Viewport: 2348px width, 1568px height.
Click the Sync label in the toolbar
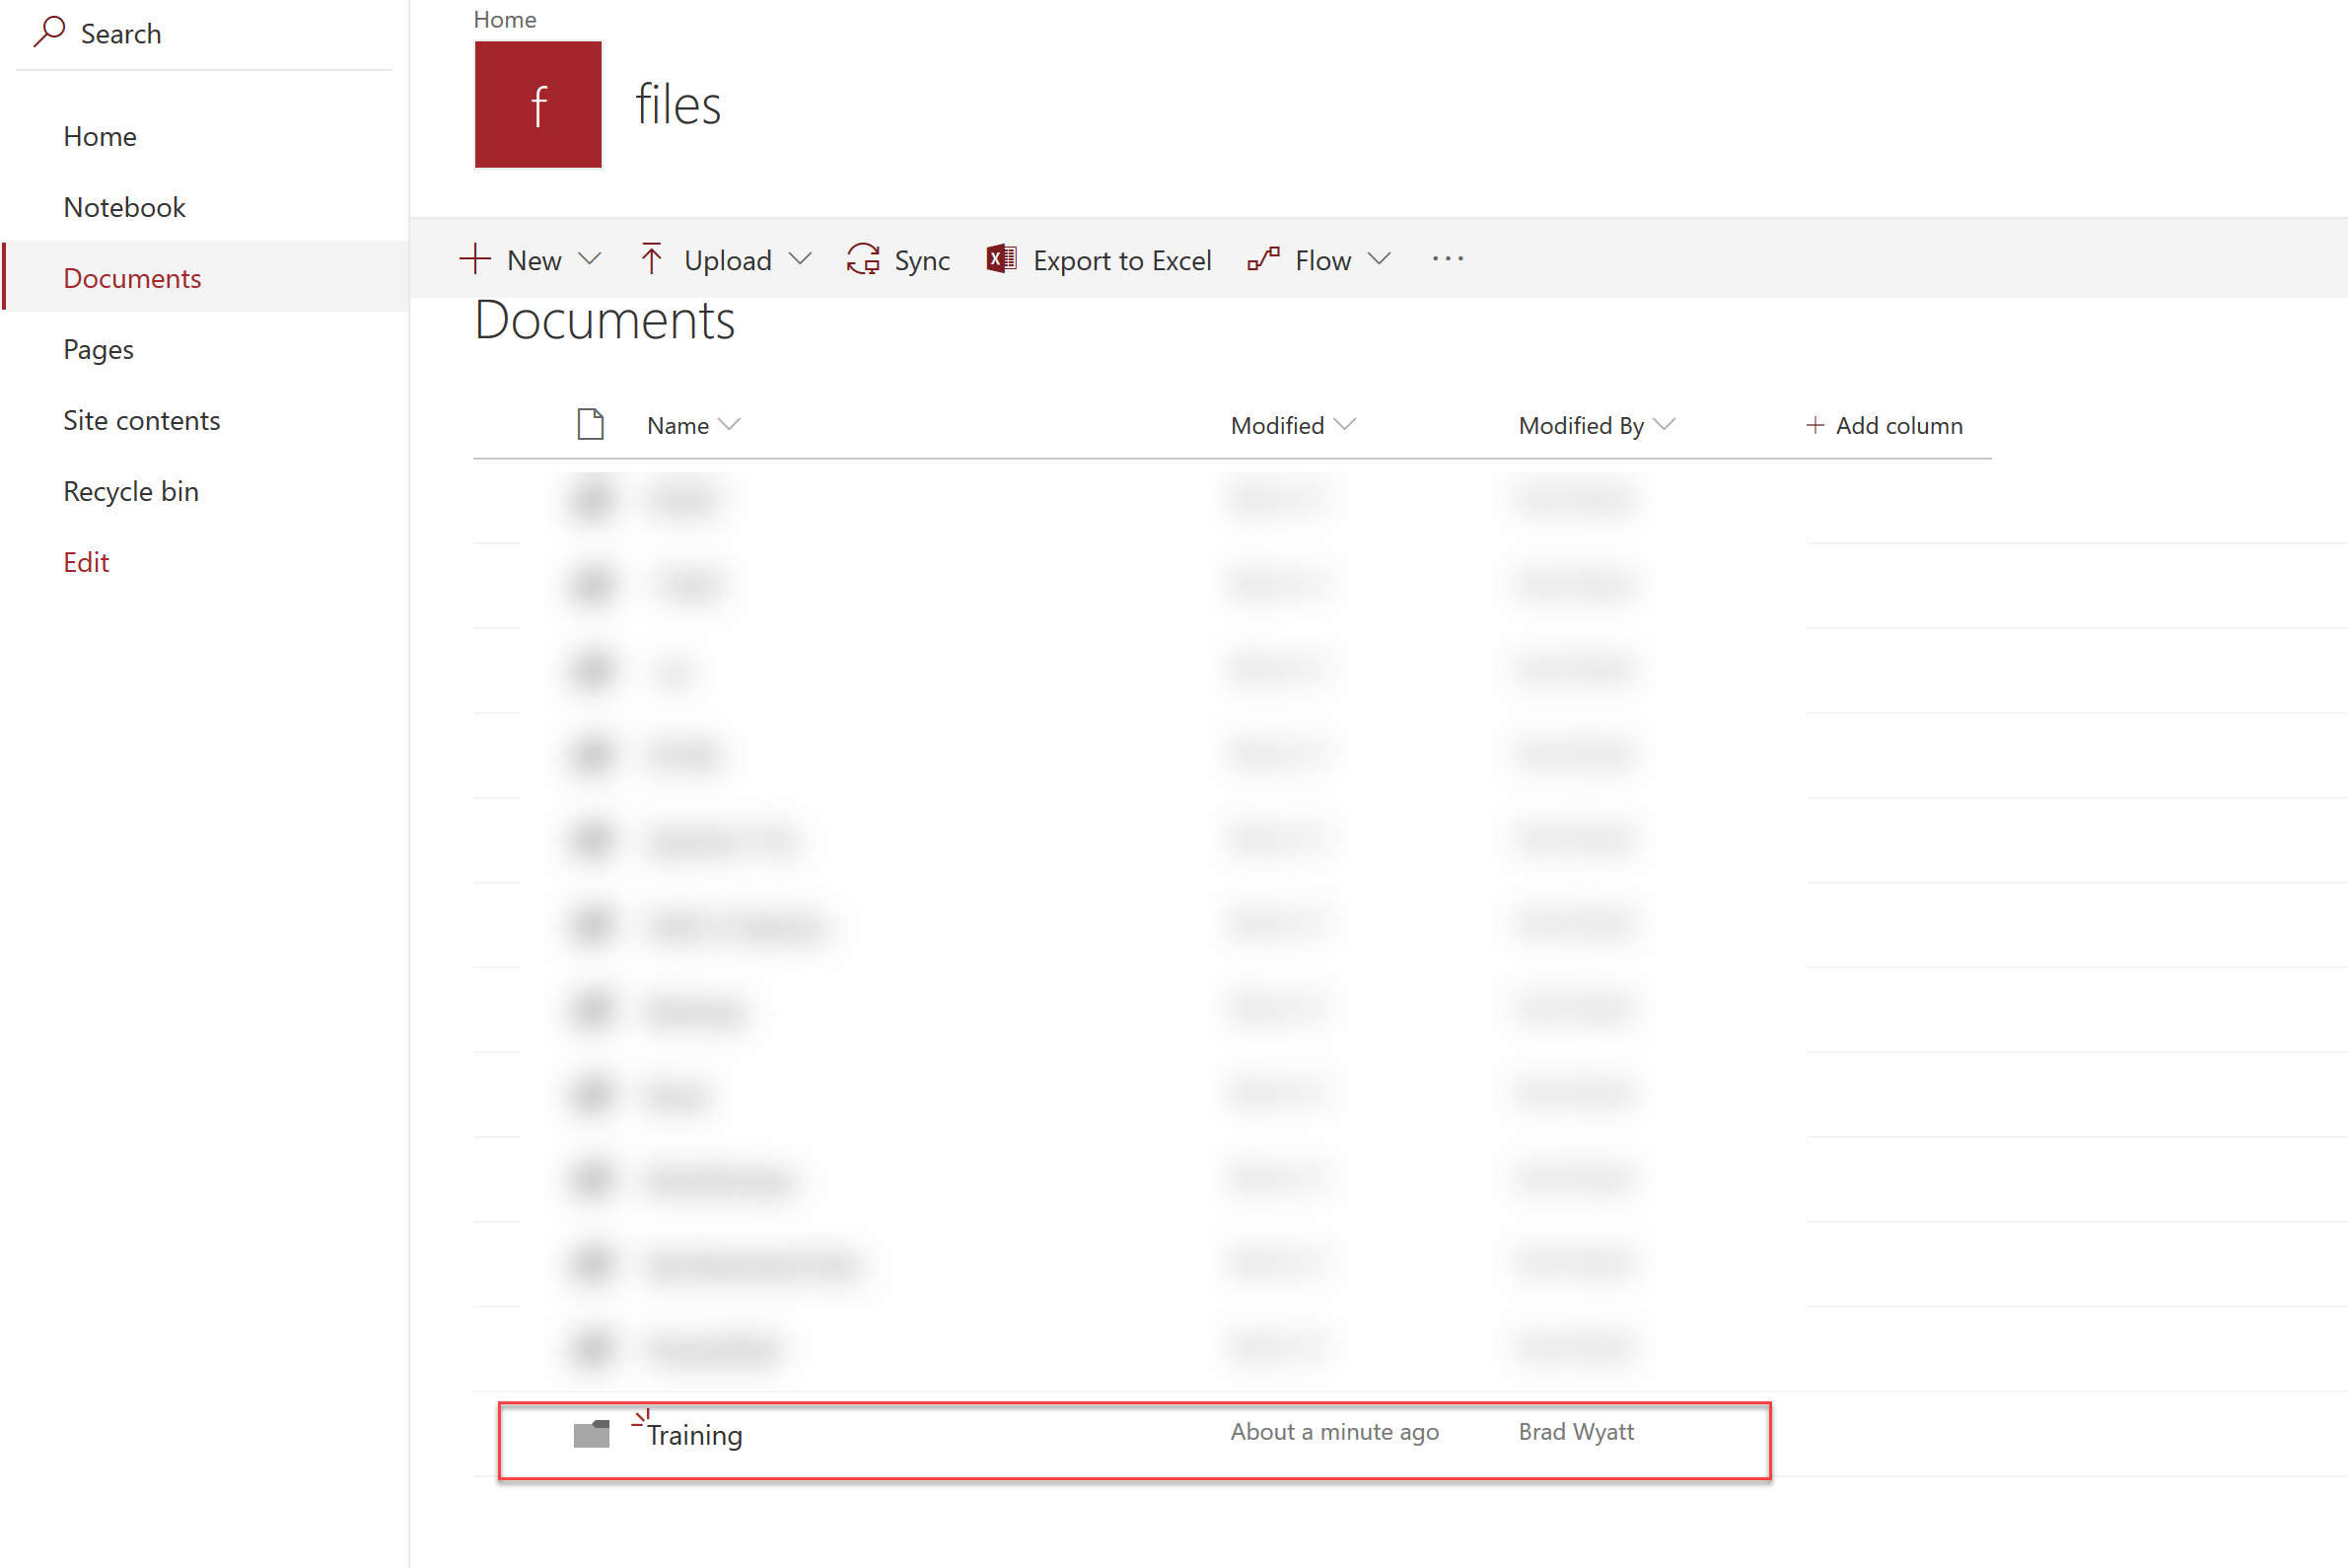(922, 260)
